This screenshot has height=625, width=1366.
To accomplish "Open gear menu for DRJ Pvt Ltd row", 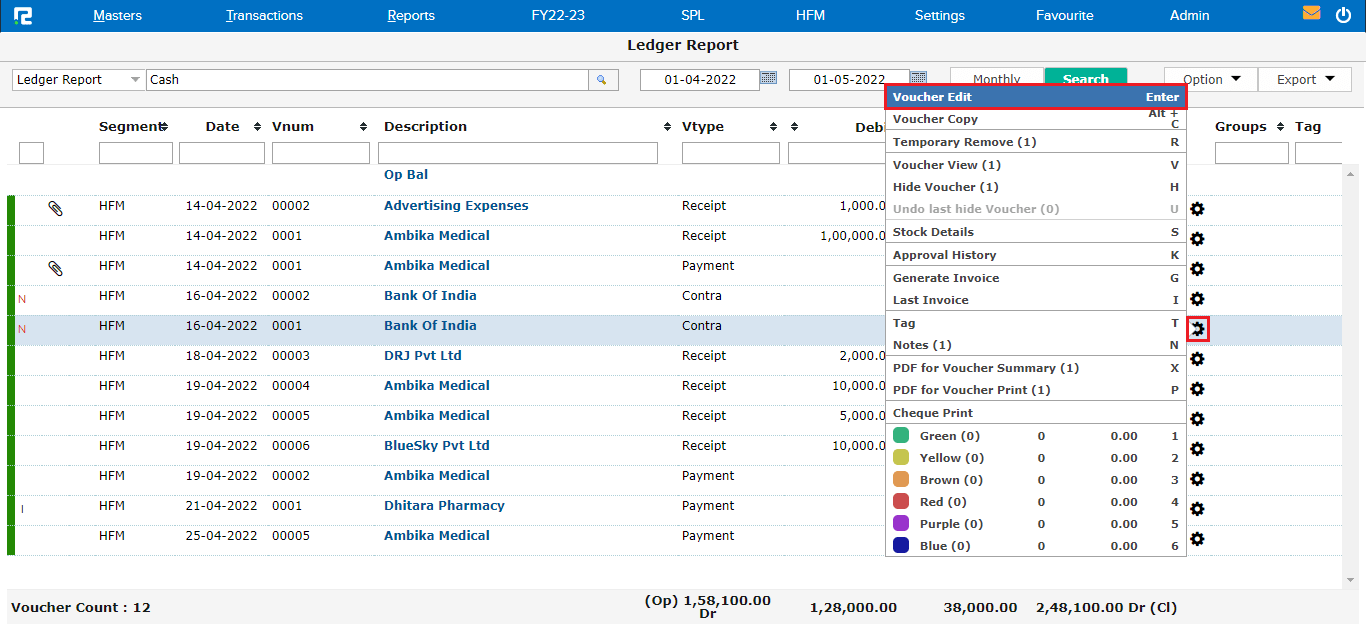I will [1197, 359].
